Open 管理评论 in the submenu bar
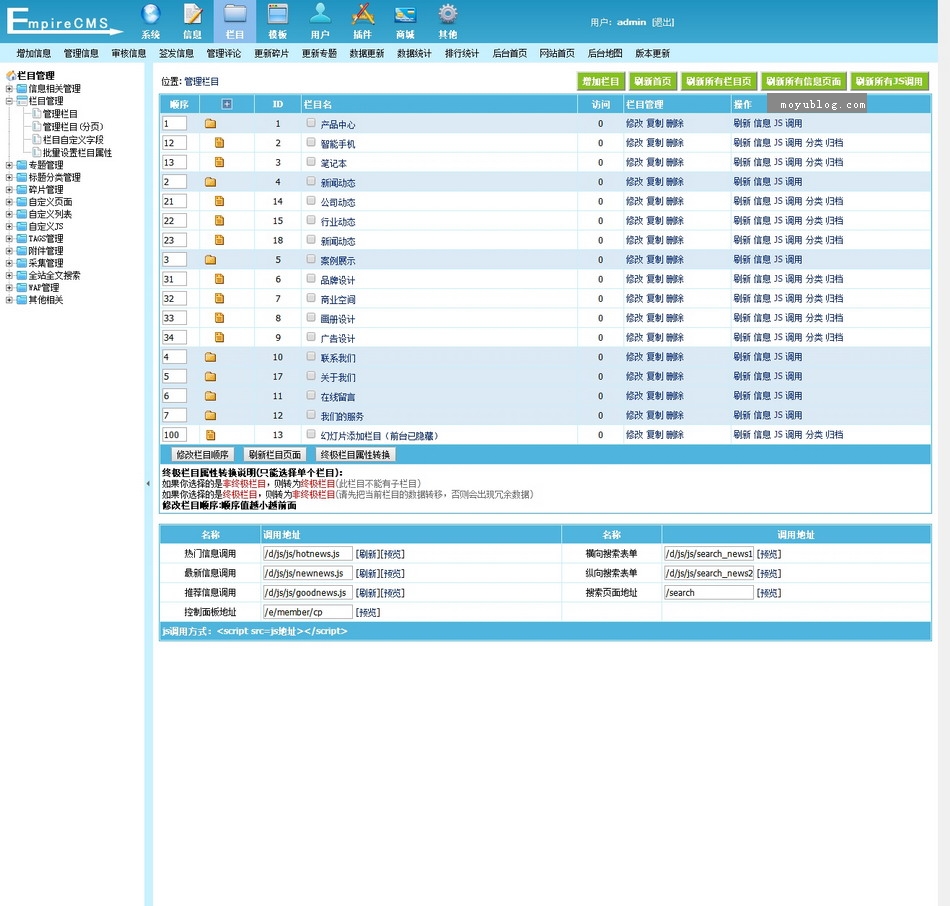Image resolution: width=950 pixels, height=906 pixels. pyautogui.click(x=224, y=53)
